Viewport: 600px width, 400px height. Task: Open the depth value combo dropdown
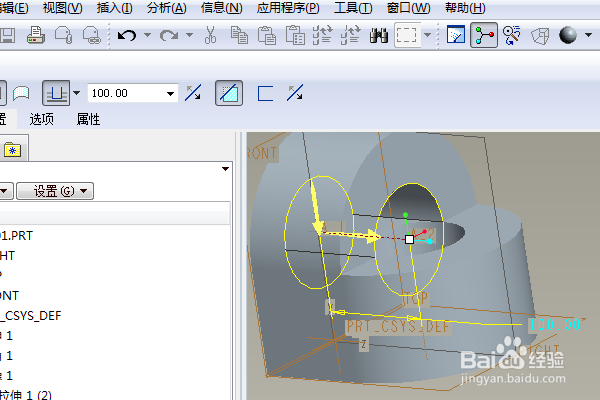pos(171,93)
